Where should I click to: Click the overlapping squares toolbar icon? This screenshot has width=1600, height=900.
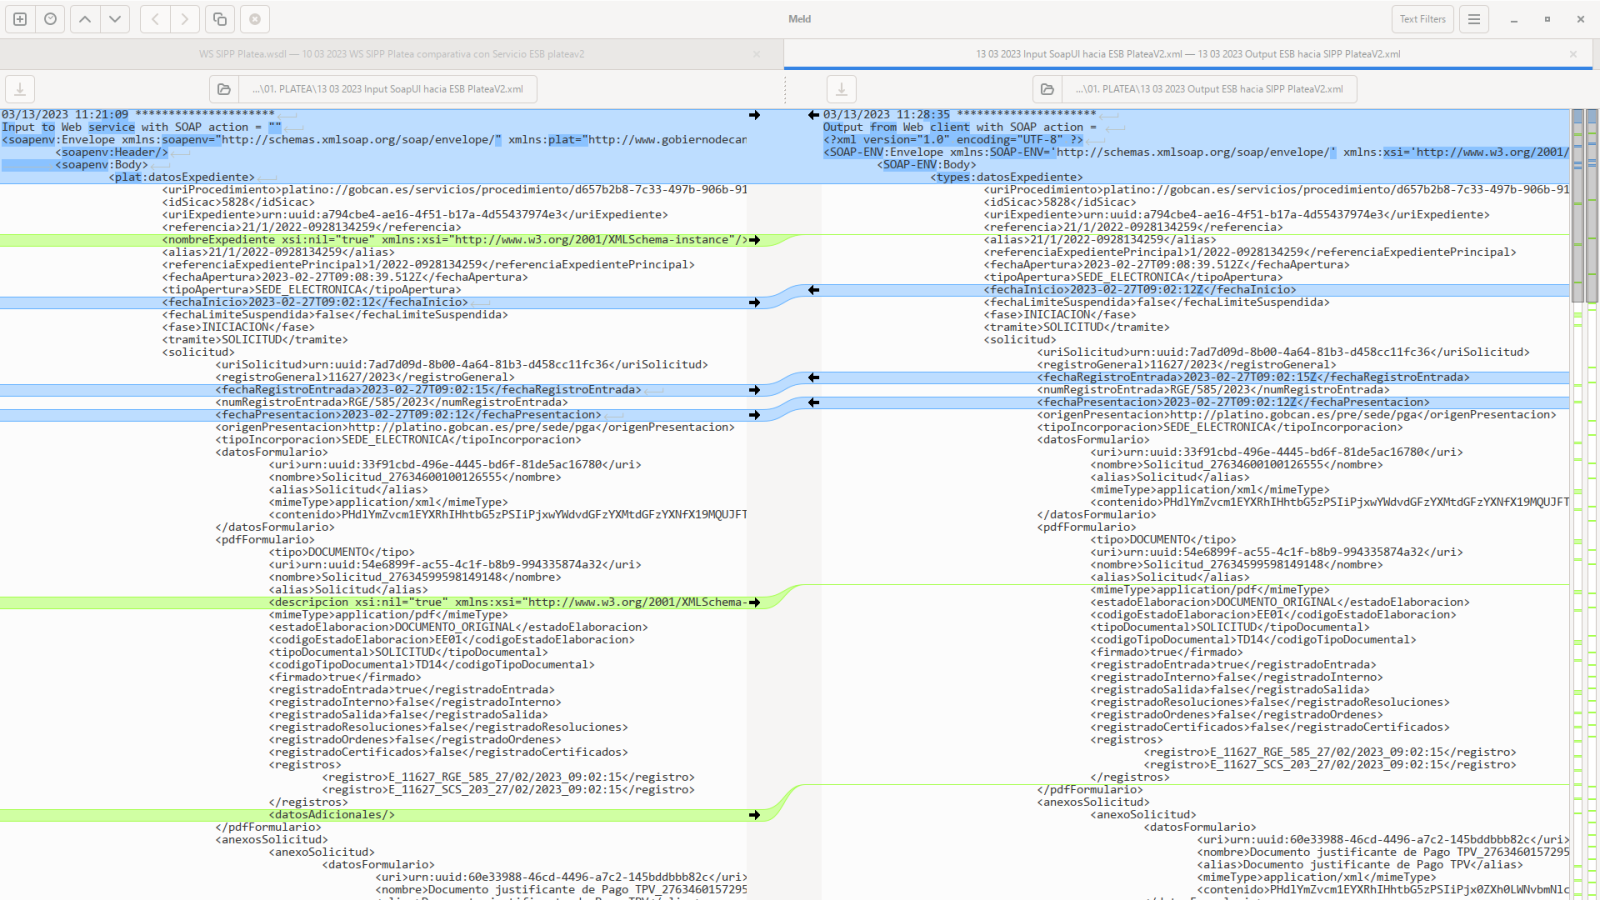point(220,19)
